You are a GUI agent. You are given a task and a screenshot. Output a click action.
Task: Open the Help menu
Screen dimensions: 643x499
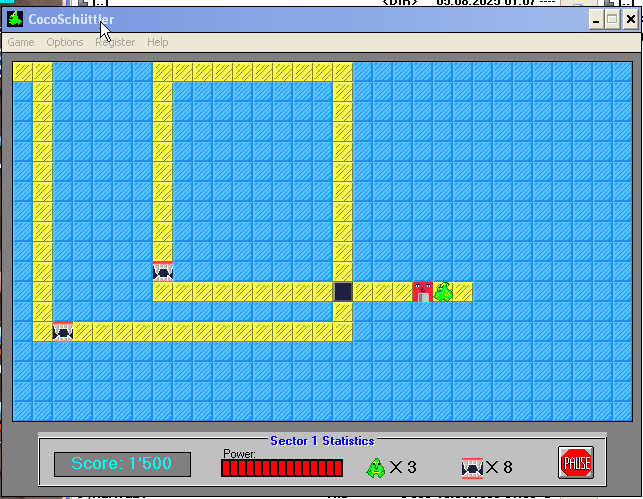tap(157, 42)
